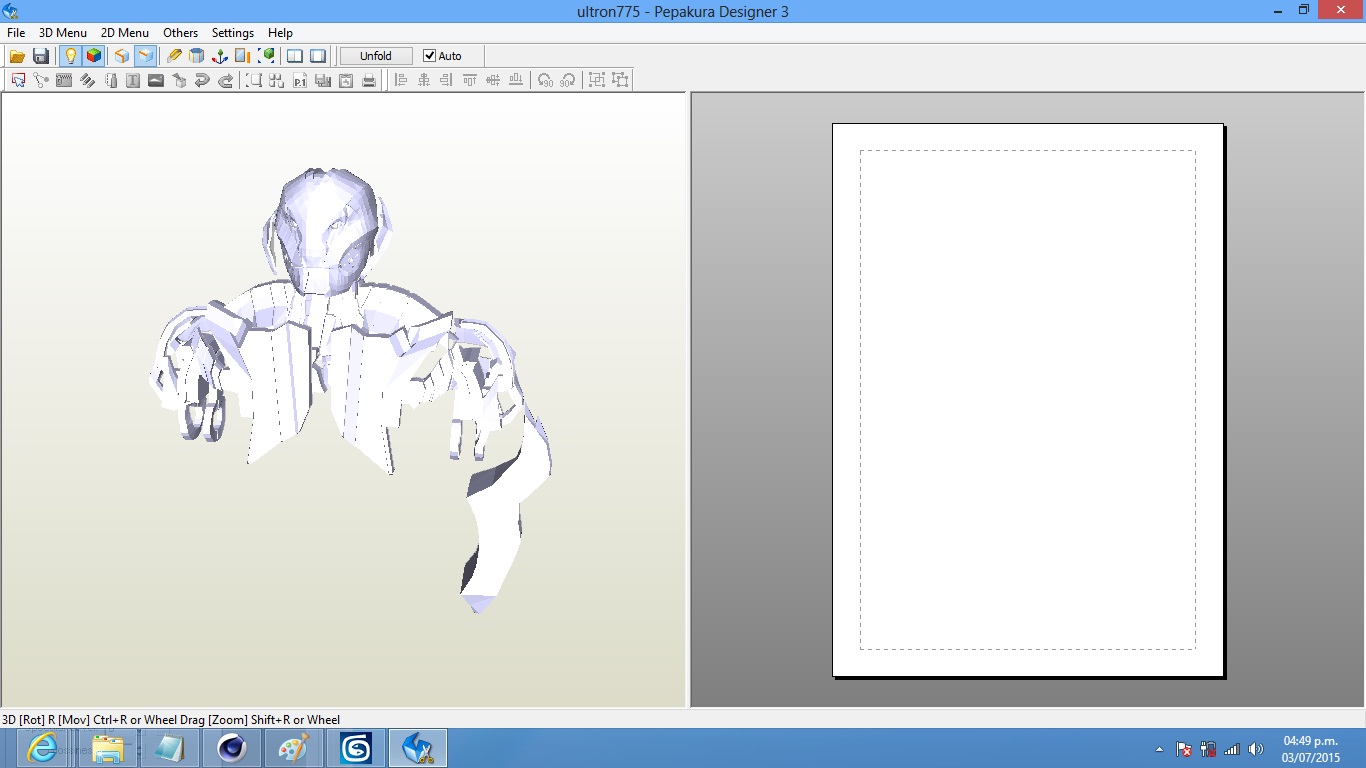Click the Redo curved arrow icon

tap(225, 80)
